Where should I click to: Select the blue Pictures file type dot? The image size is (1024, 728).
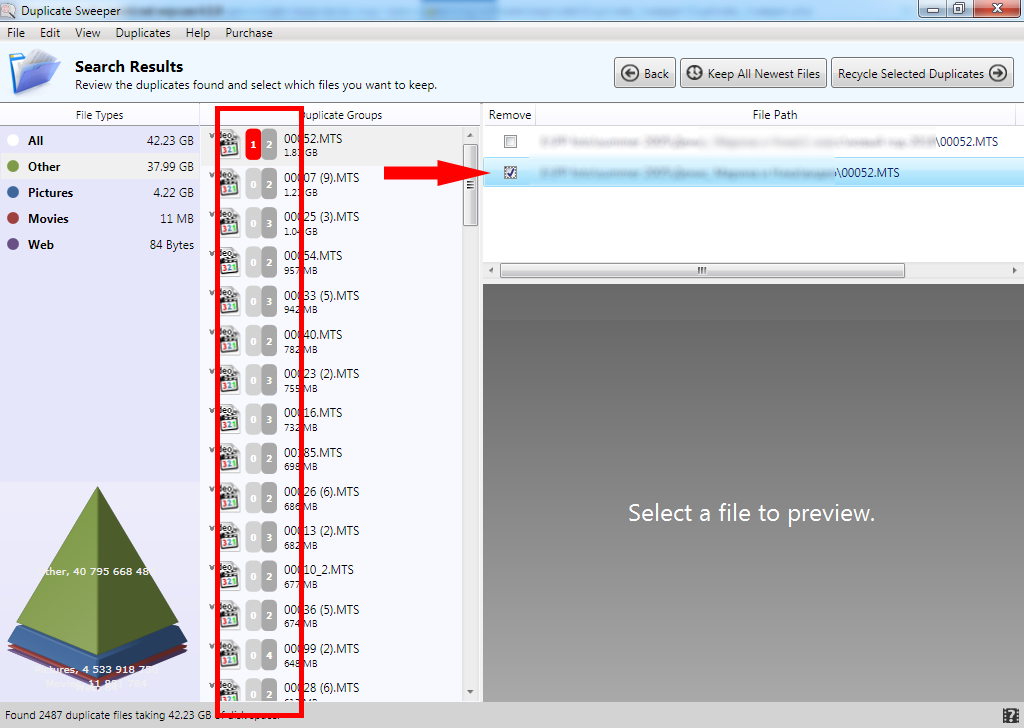point(14,193)
